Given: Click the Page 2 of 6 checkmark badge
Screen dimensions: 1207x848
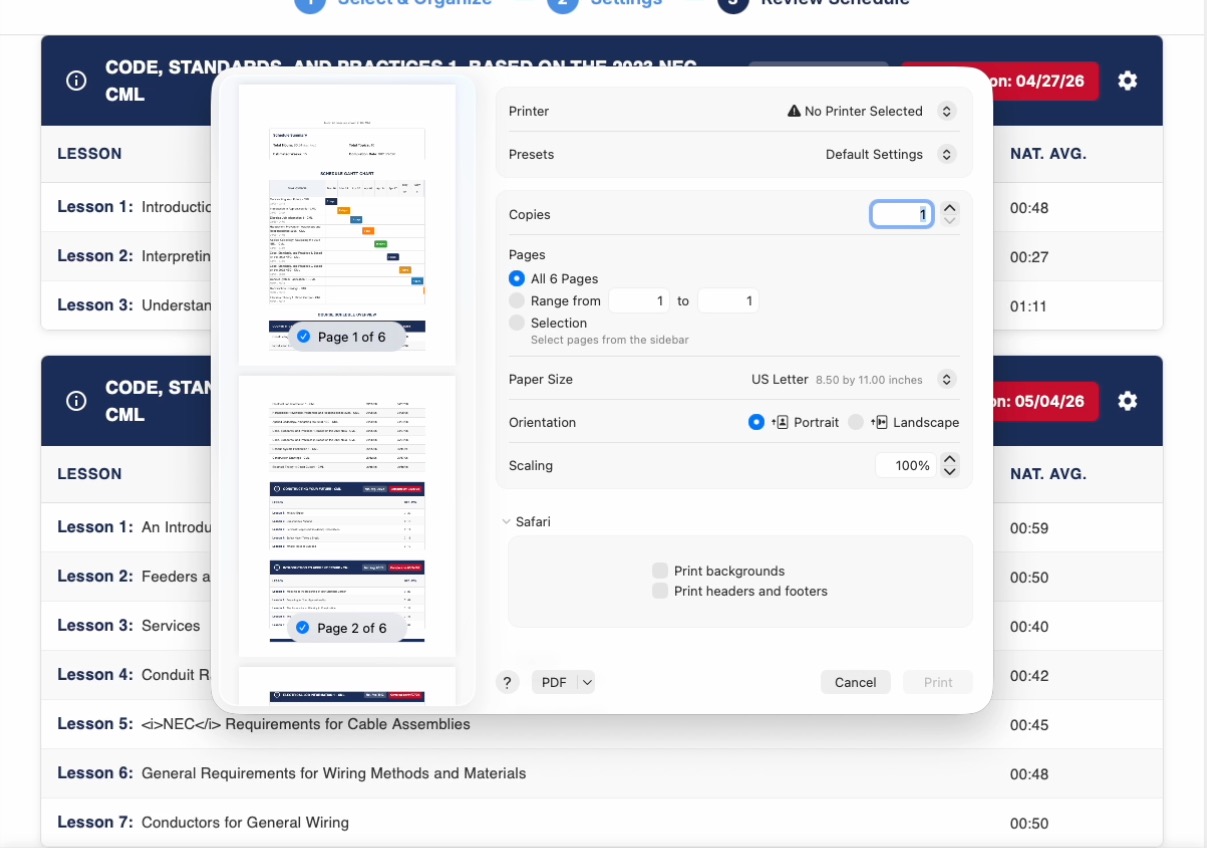Looking at the screenshot, I should 304,628.
